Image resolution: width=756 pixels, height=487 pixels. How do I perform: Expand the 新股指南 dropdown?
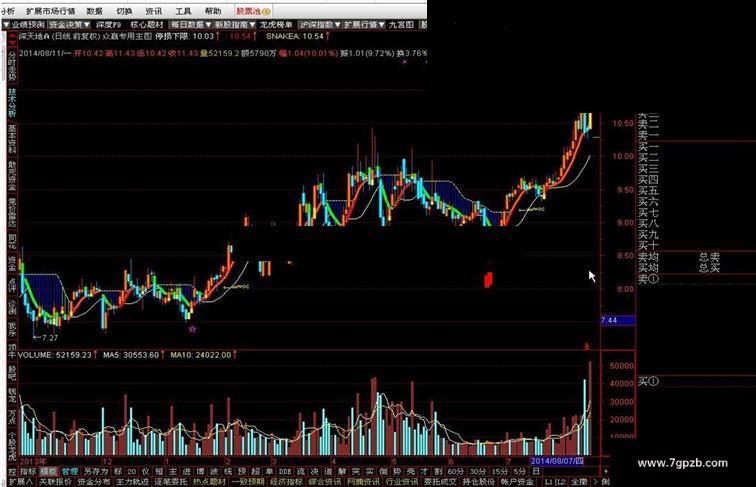[235, 25]
